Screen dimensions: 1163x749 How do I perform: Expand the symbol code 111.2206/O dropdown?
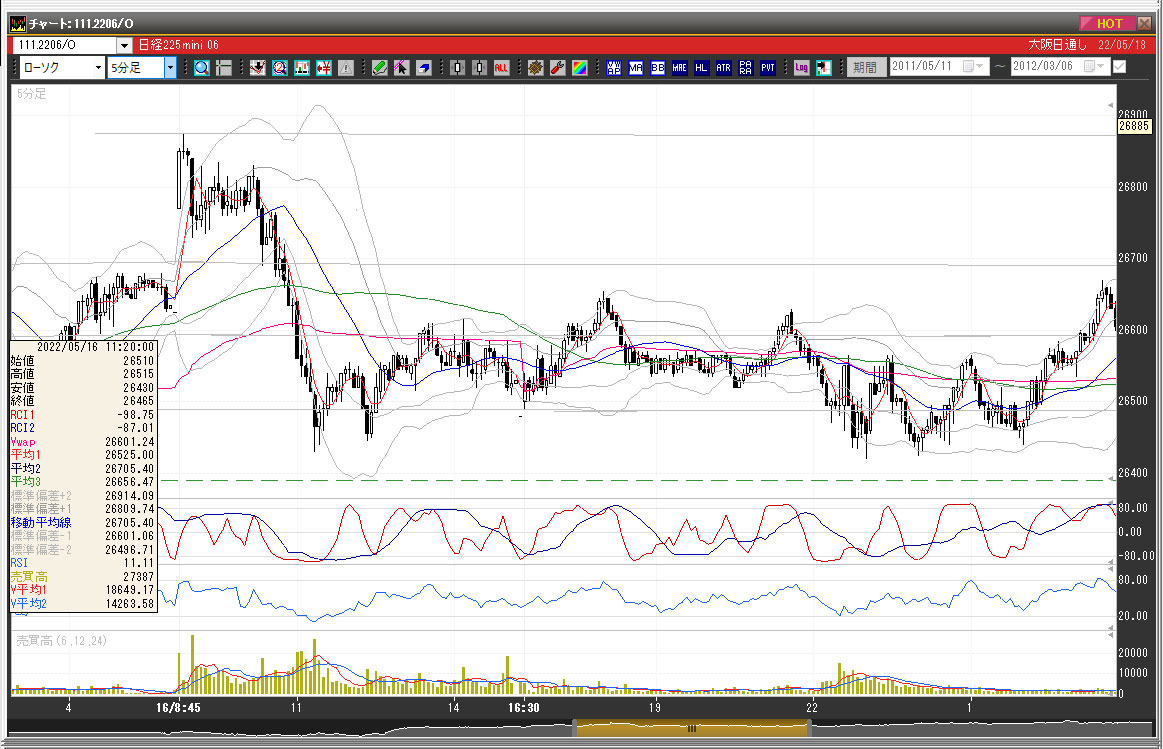coord(124,45)
